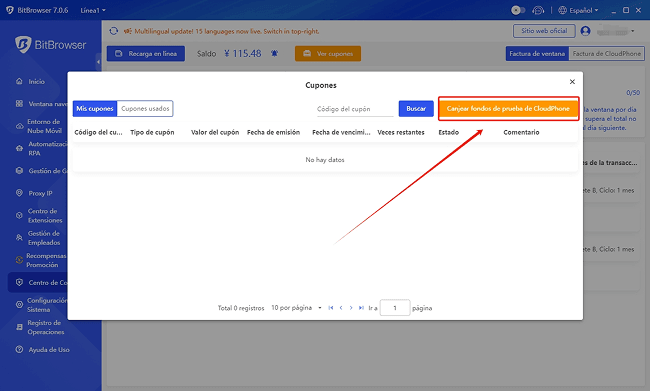Screen dimensions: 650x391
Task: Open the customer support headset icon
Action: pos(538,10)
